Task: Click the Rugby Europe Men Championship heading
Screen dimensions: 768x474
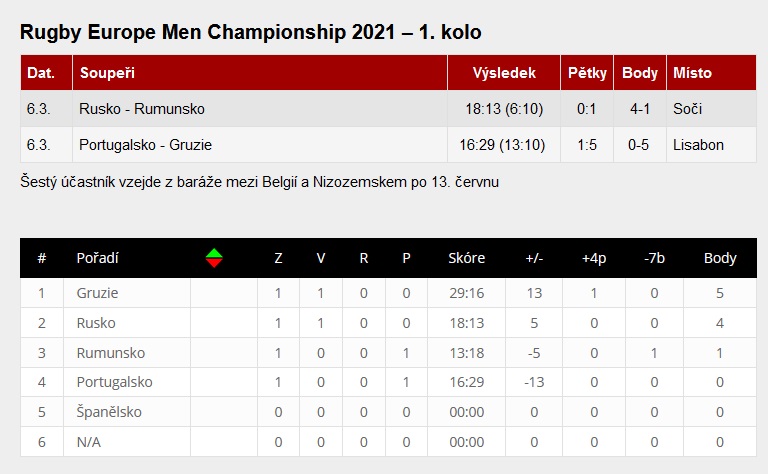Action: [250, 32]
